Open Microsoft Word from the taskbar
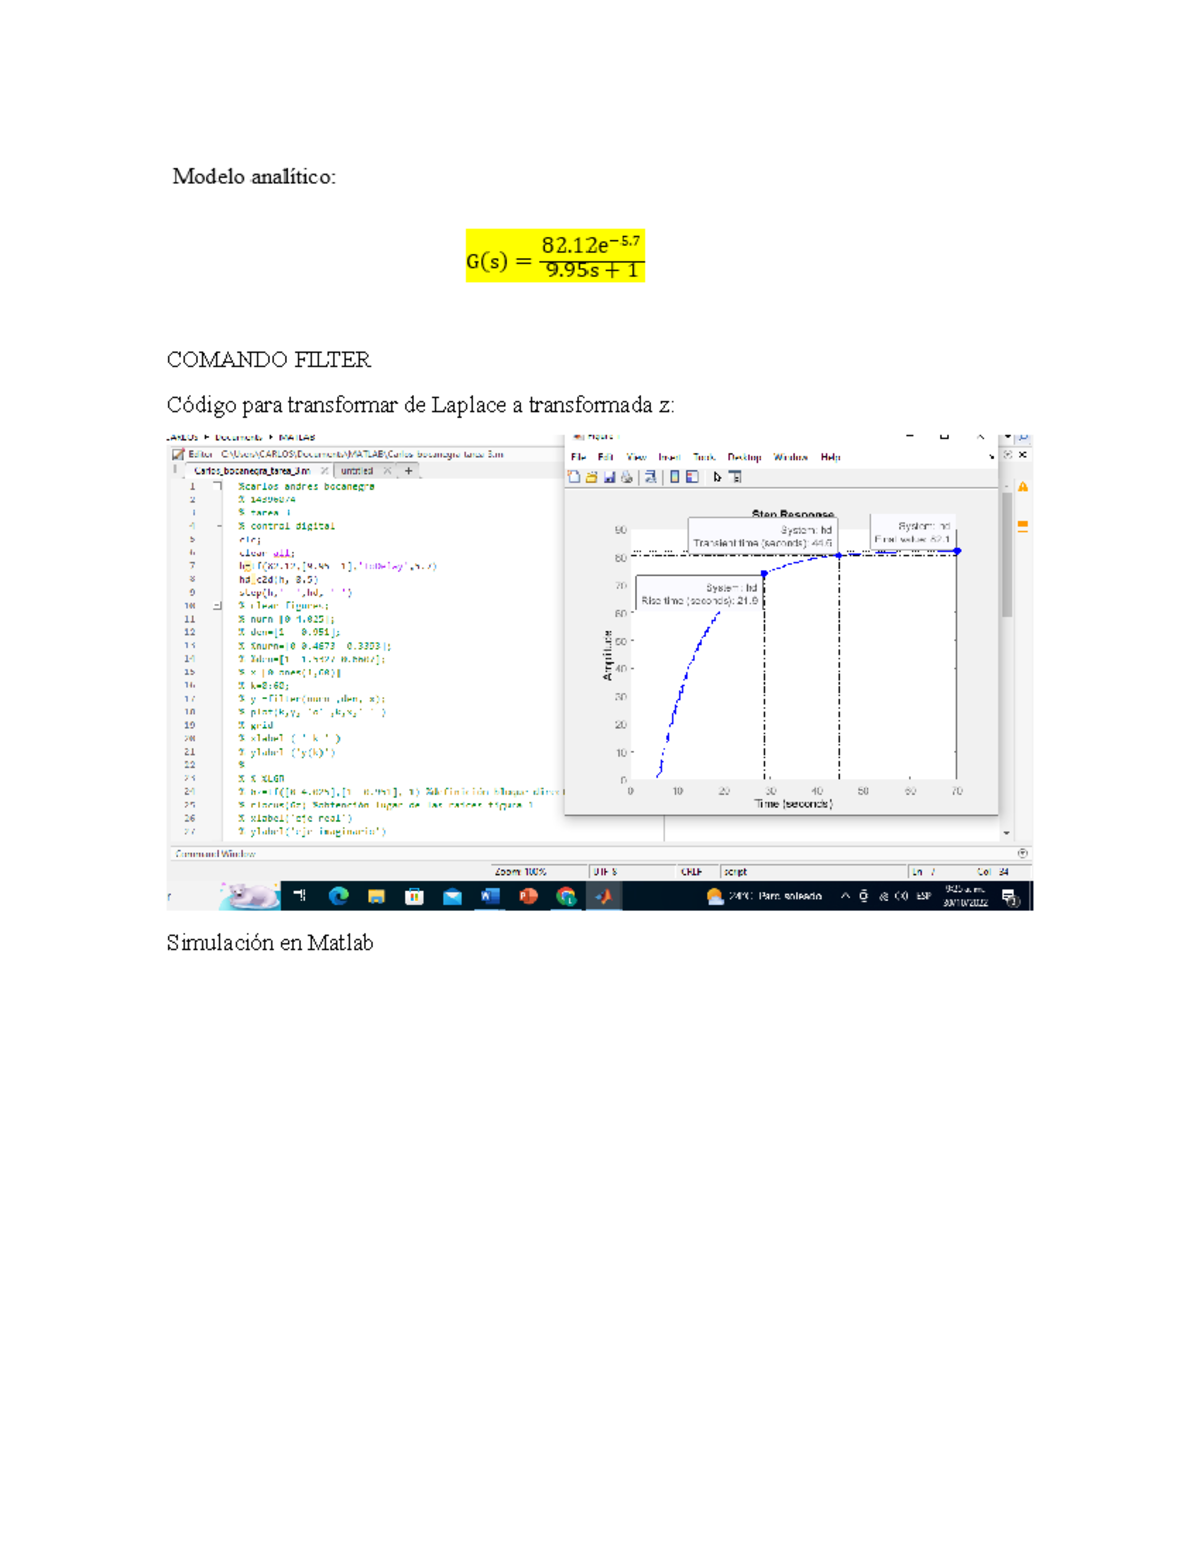 [x=490, y=896]
